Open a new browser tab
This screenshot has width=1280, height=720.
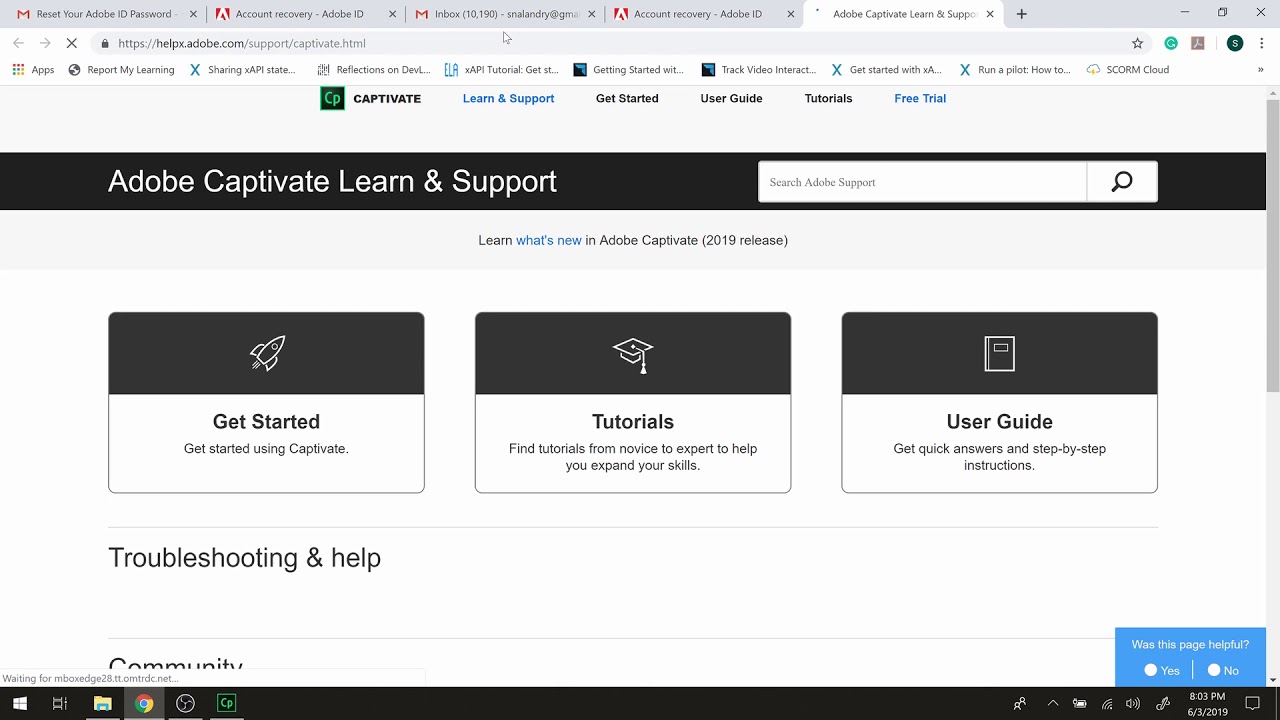tap(1021, 14)
